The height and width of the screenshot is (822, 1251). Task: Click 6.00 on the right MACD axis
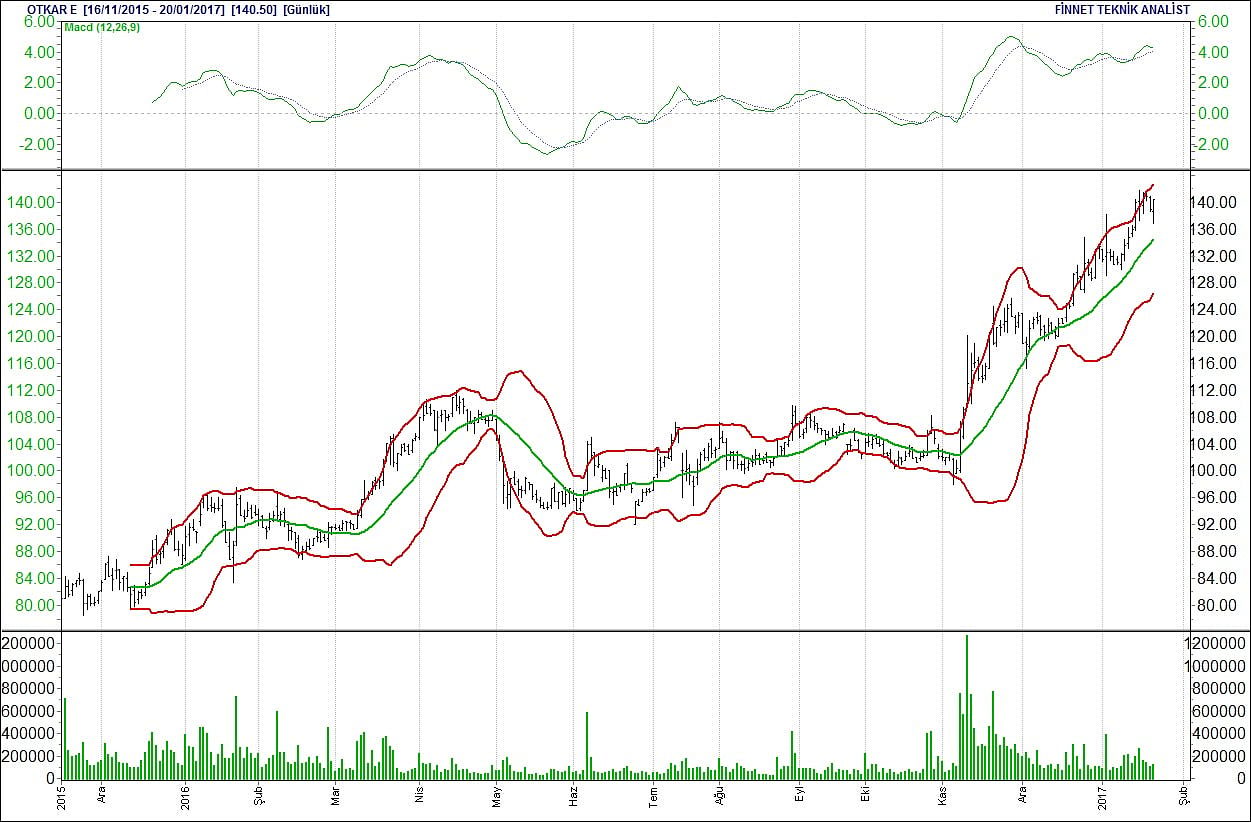[1214, 22]
